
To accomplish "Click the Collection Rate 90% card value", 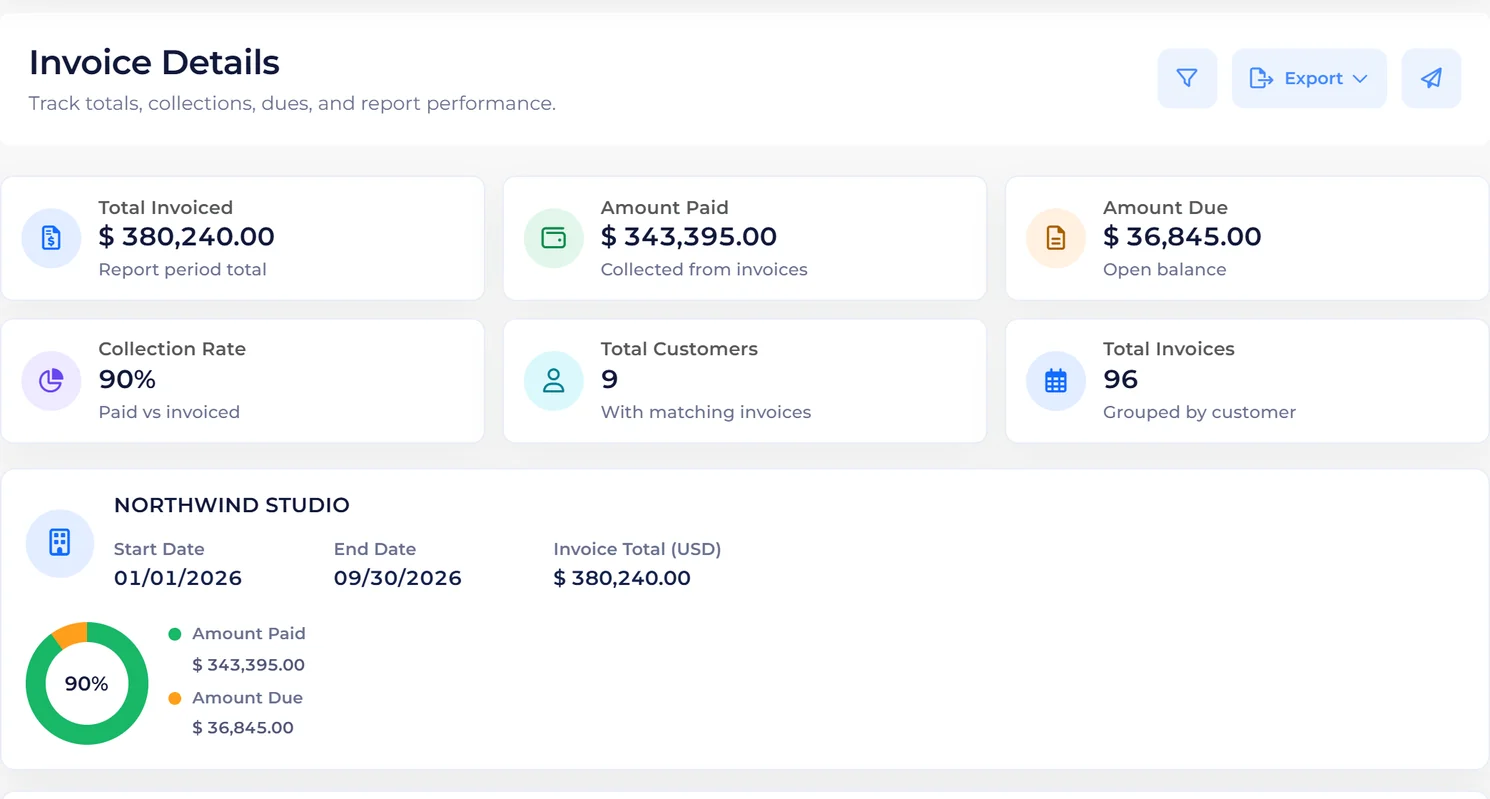I will (127, 380).
